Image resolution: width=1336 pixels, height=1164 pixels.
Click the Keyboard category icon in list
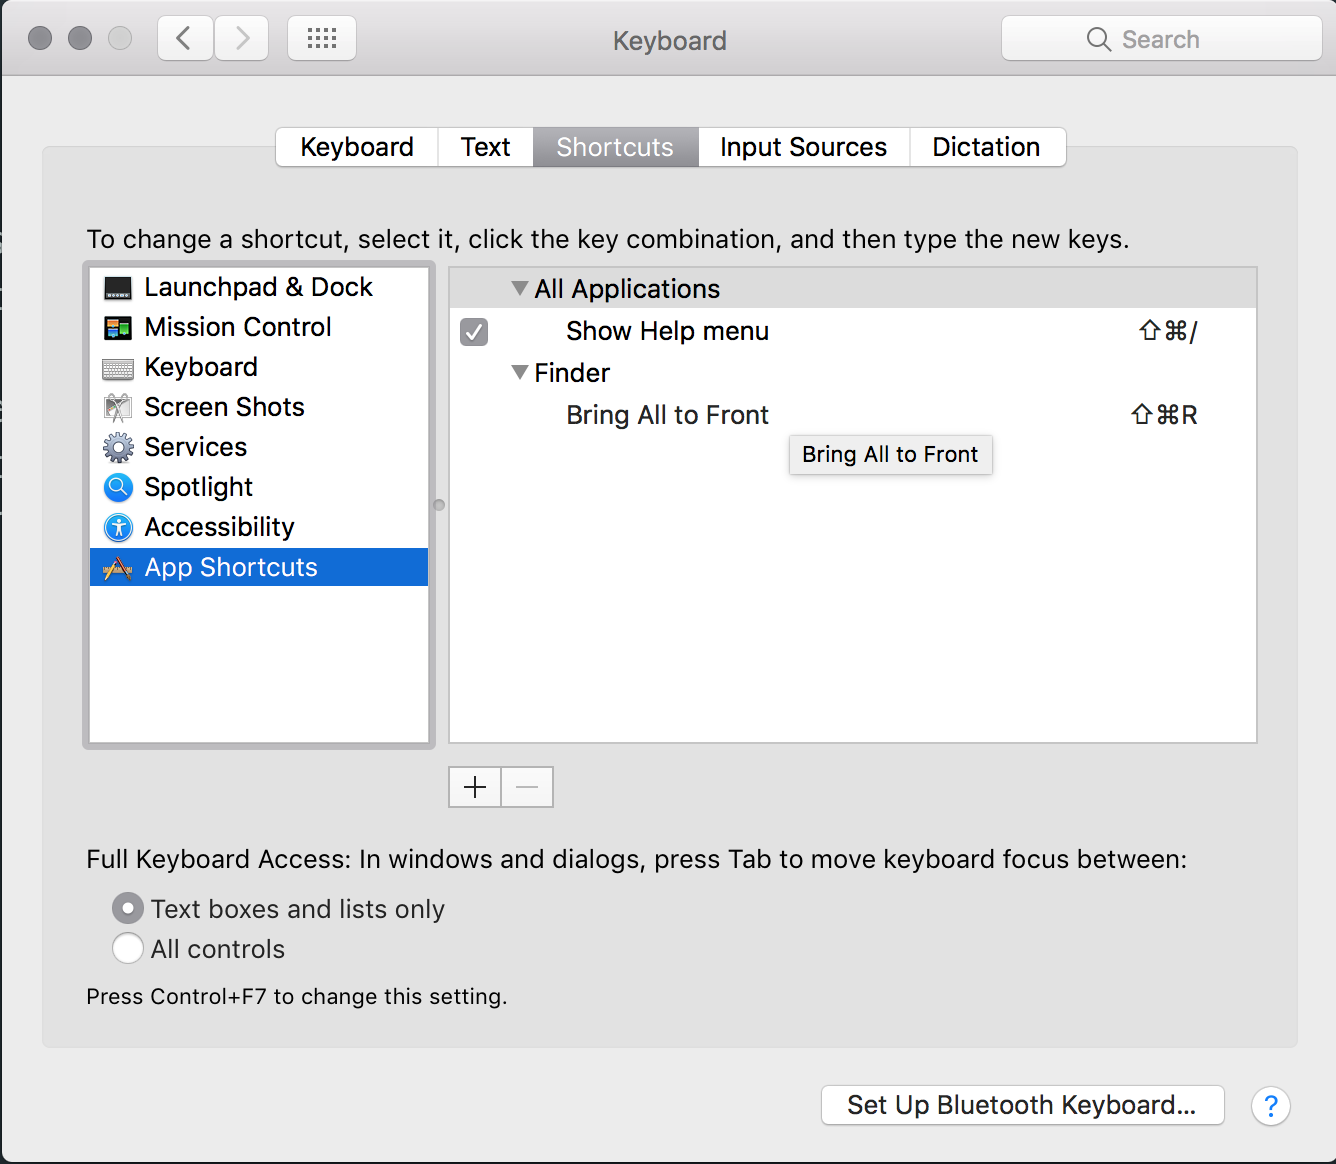[118, 369]
